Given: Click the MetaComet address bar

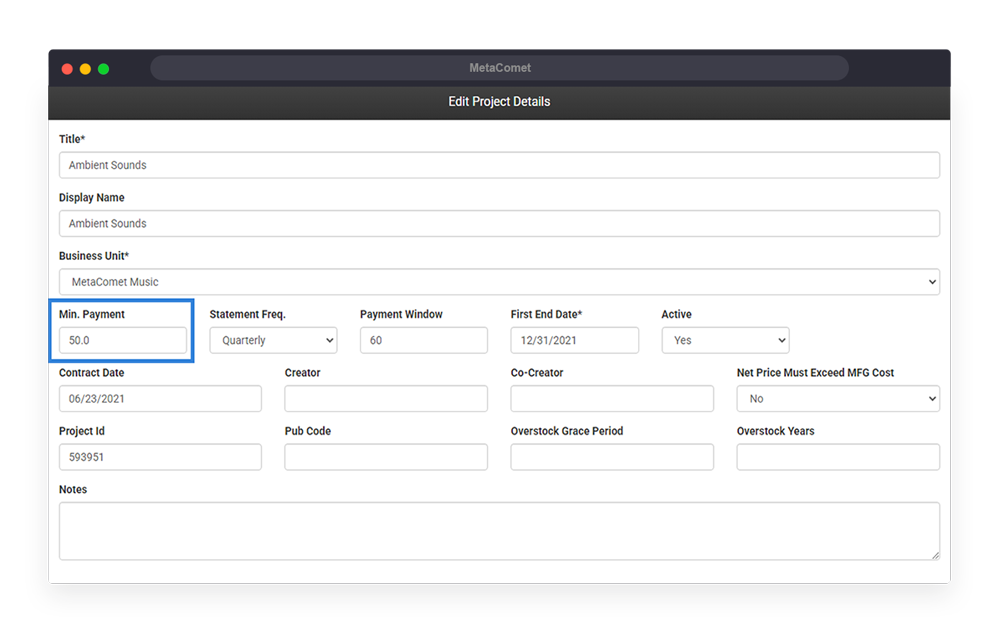Looking at the screenshot, I should click(x=499, y=68).
